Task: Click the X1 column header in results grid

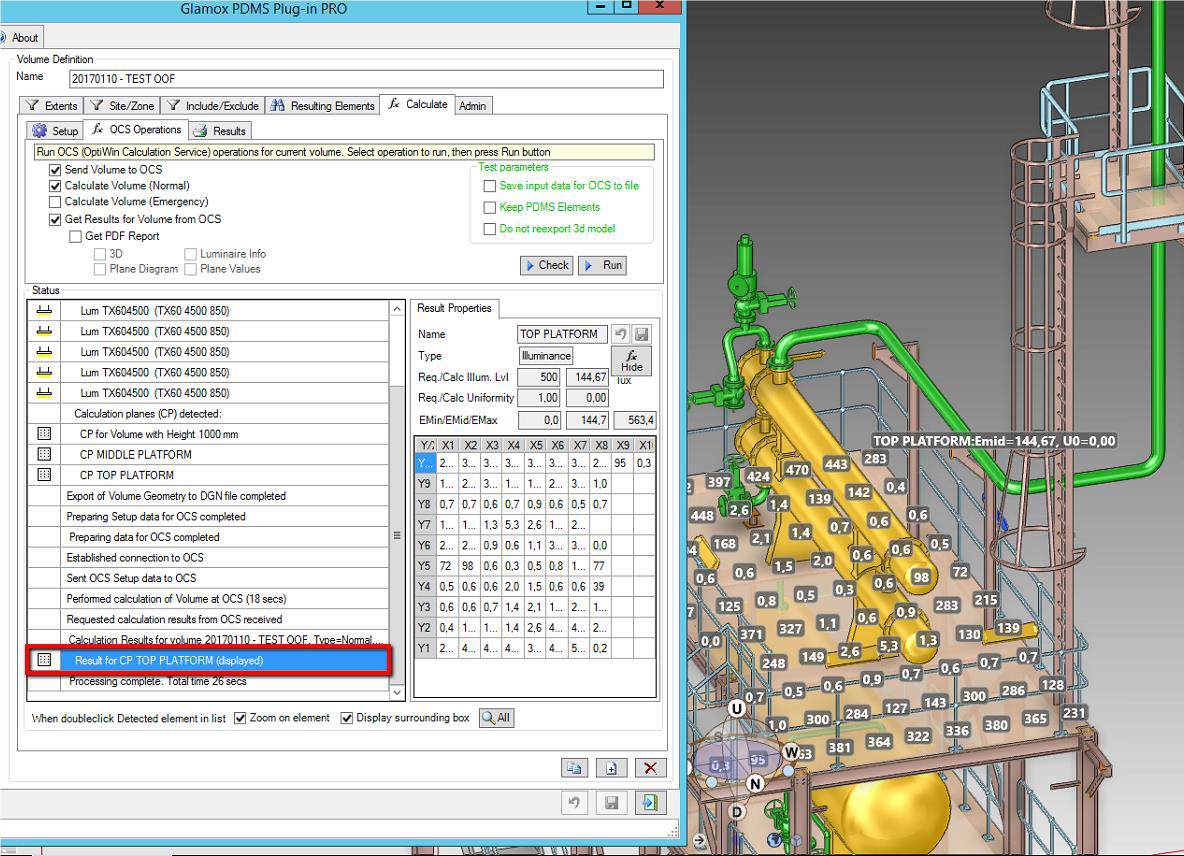Action: [x=448, y=445]
